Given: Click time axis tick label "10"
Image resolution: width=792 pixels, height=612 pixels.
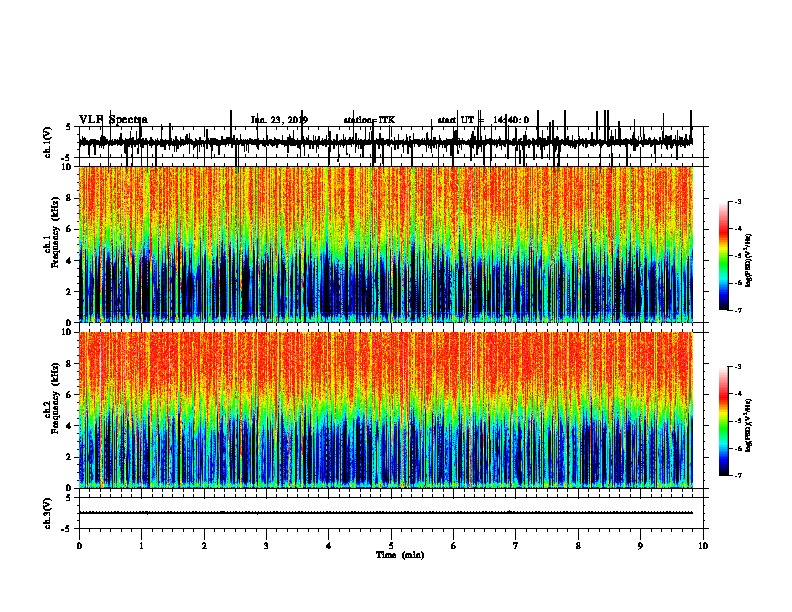Looking at the screenshot, I should [x=703, y=546].
